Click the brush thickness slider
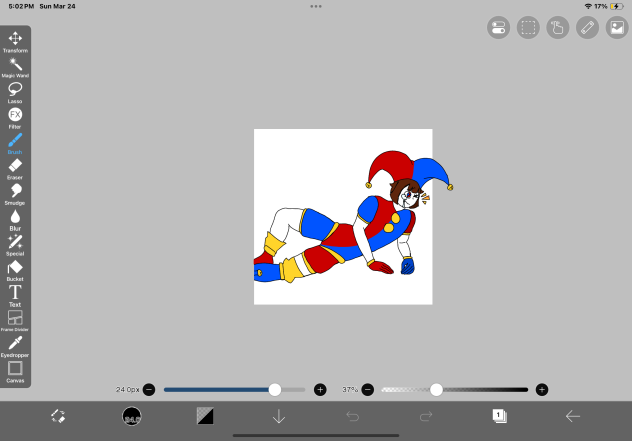This screenshot has height=441, width=632. 235,390
